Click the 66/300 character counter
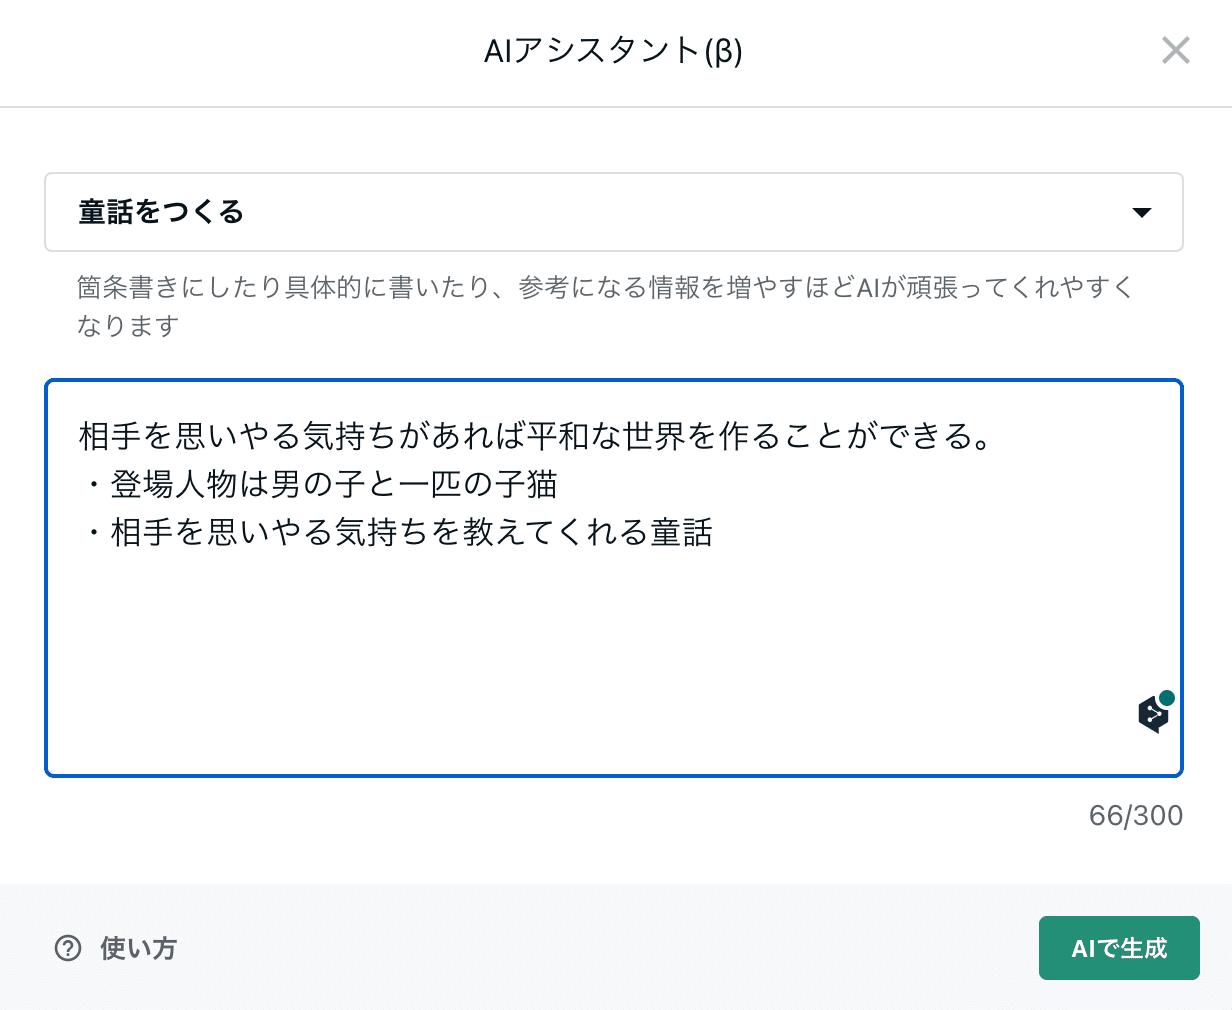Viewport: 1232px width, 1010px height. [1135, 816]
